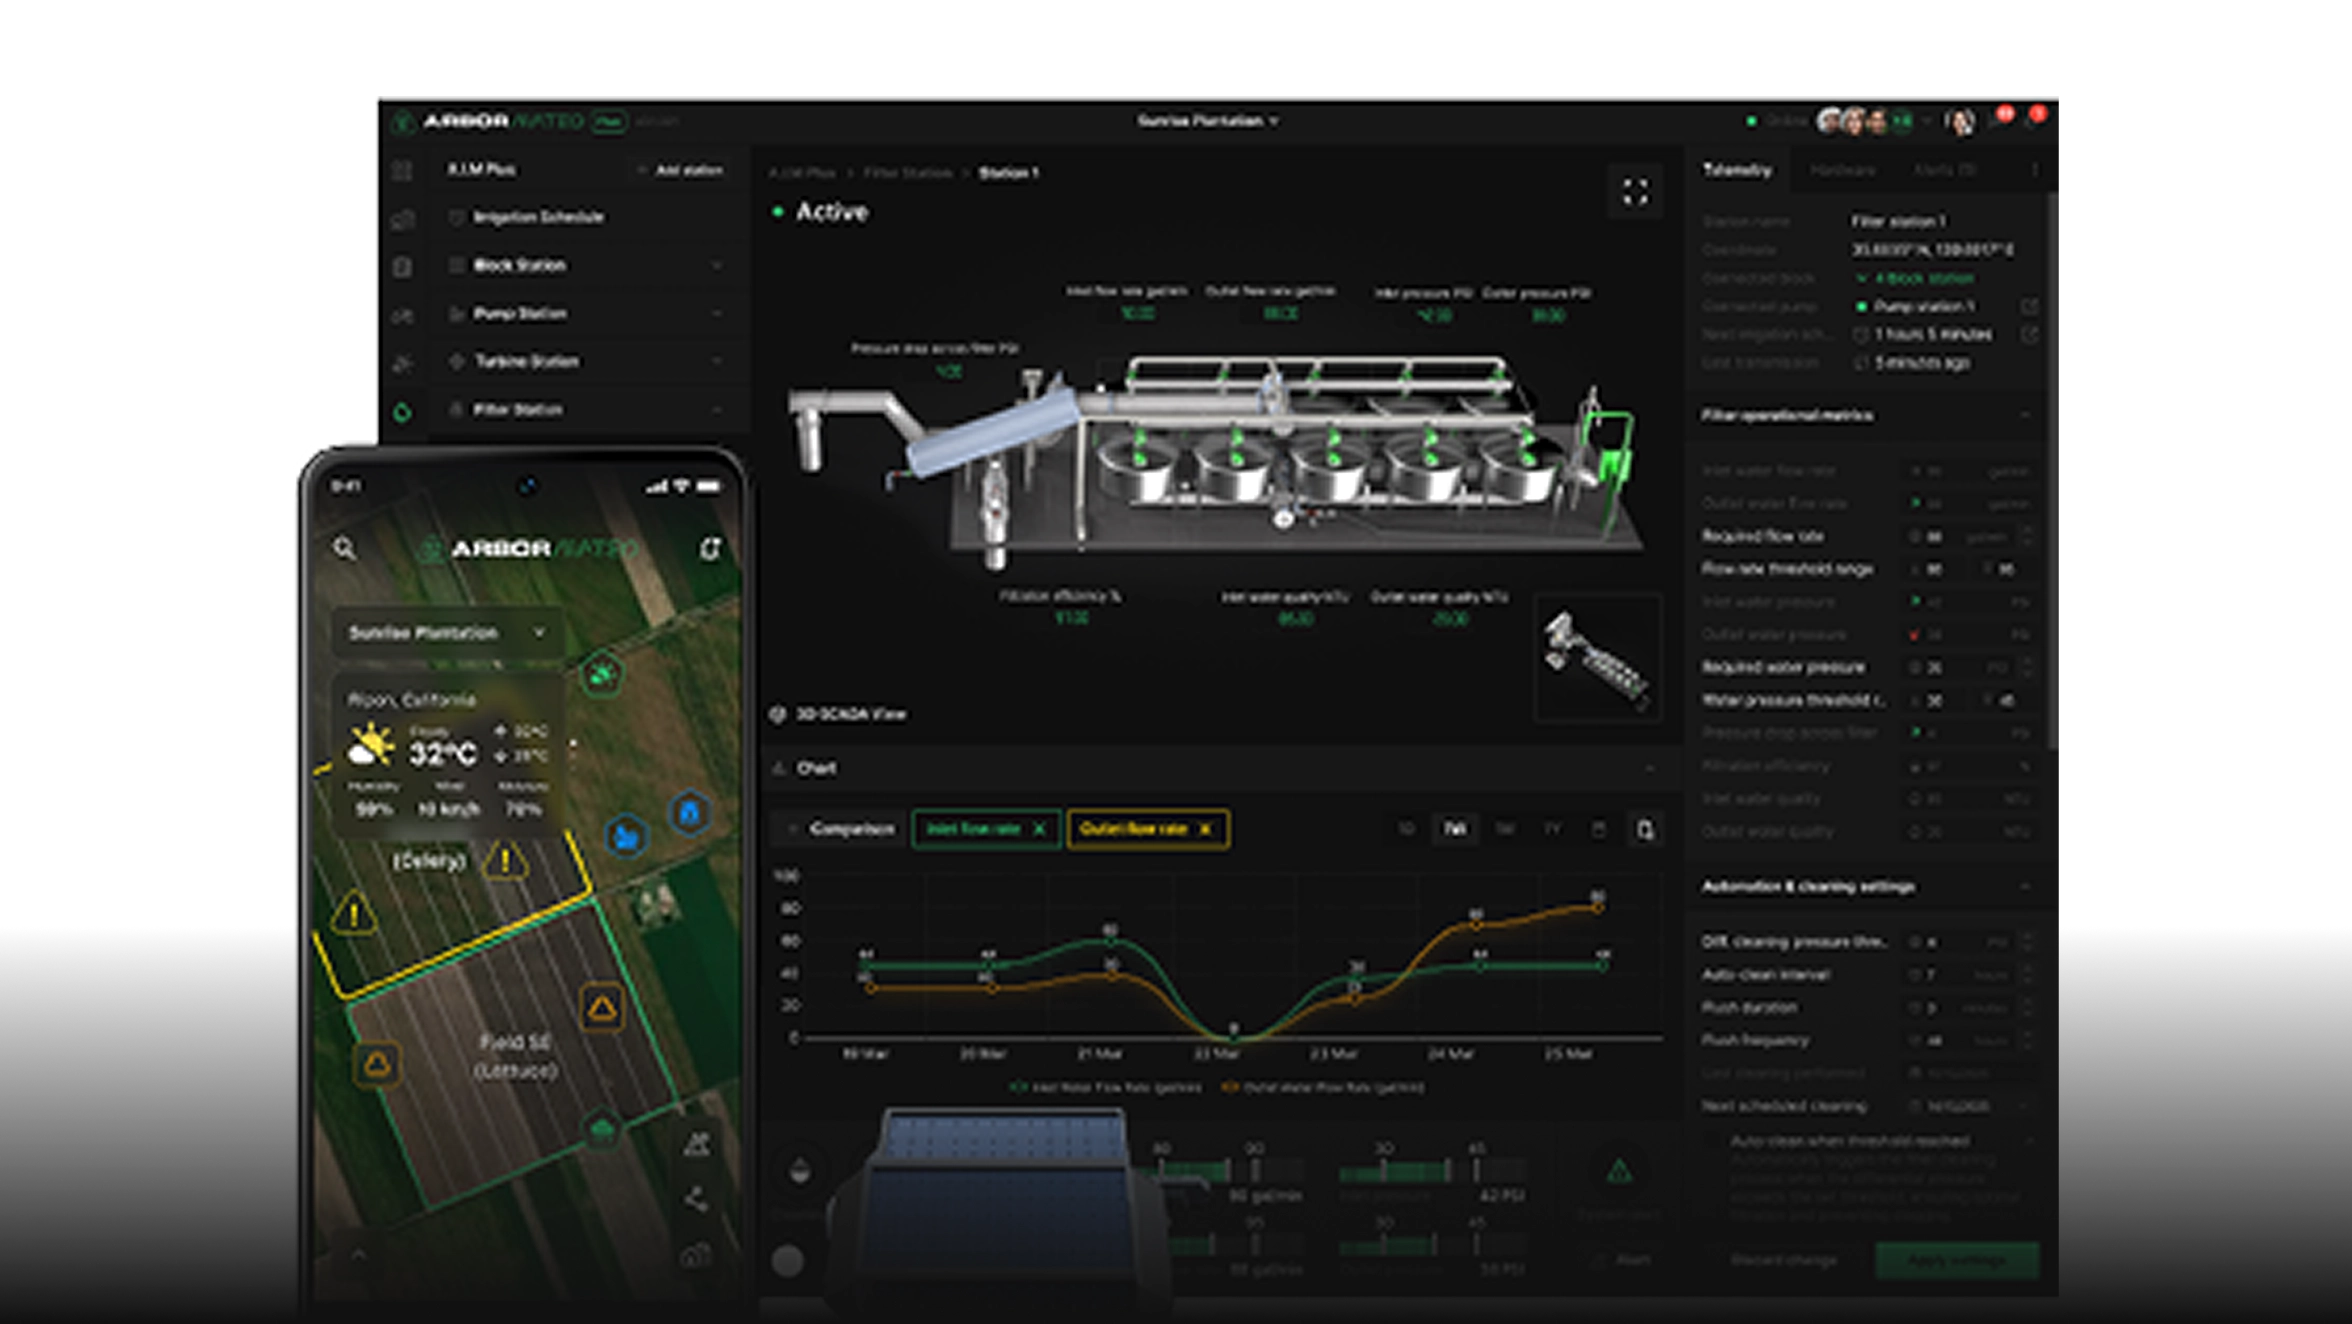
Task: Open Irrigation Schedule in sidebar
Action: 537,217
